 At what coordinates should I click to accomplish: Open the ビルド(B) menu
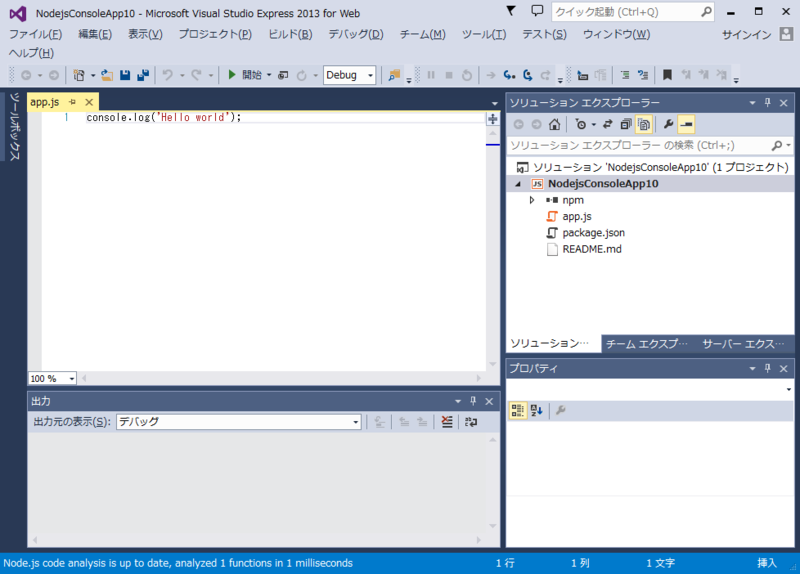(x=290, y=34)
